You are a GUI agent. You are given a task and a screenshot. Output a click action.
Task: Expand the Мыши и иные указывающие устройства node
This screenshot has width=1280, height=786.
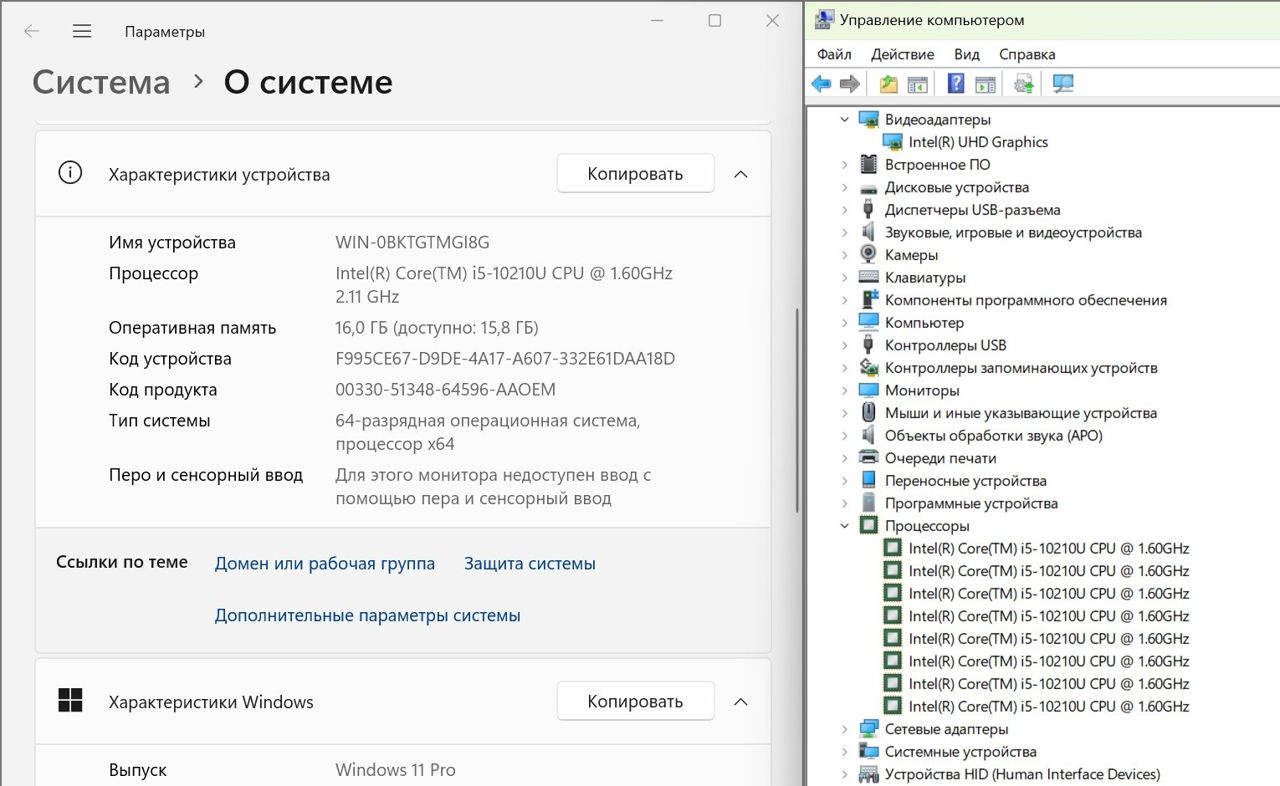tap(845, 413)
